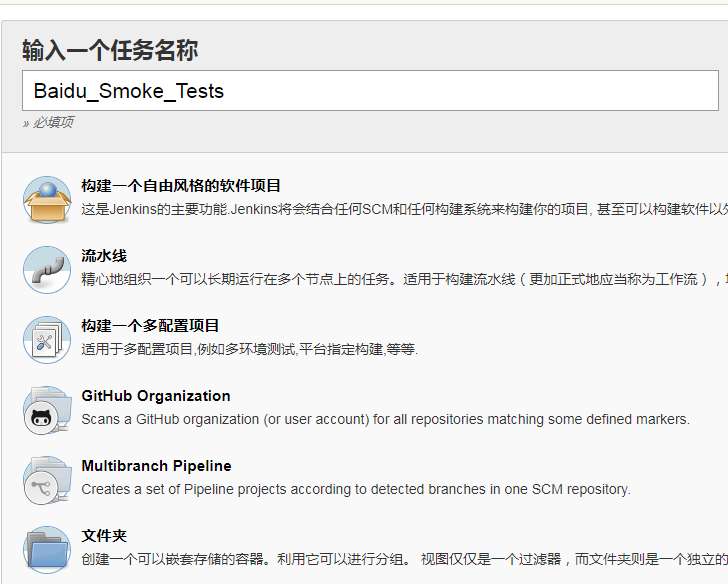Image resolution: width=728 pixels, height=584 pixels.
Task: Click the GitHub Organization octocat icon
Action: point(47,410)
